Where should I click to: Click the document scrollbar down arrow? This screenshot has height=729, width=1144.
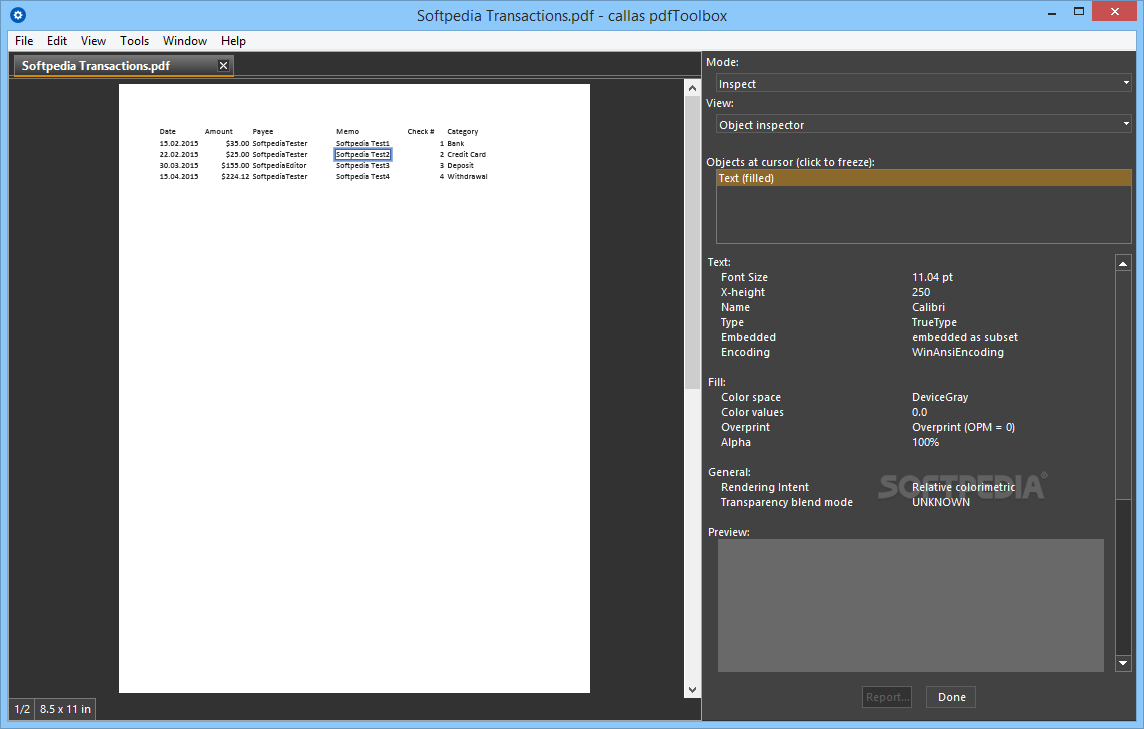coord(692,690)
